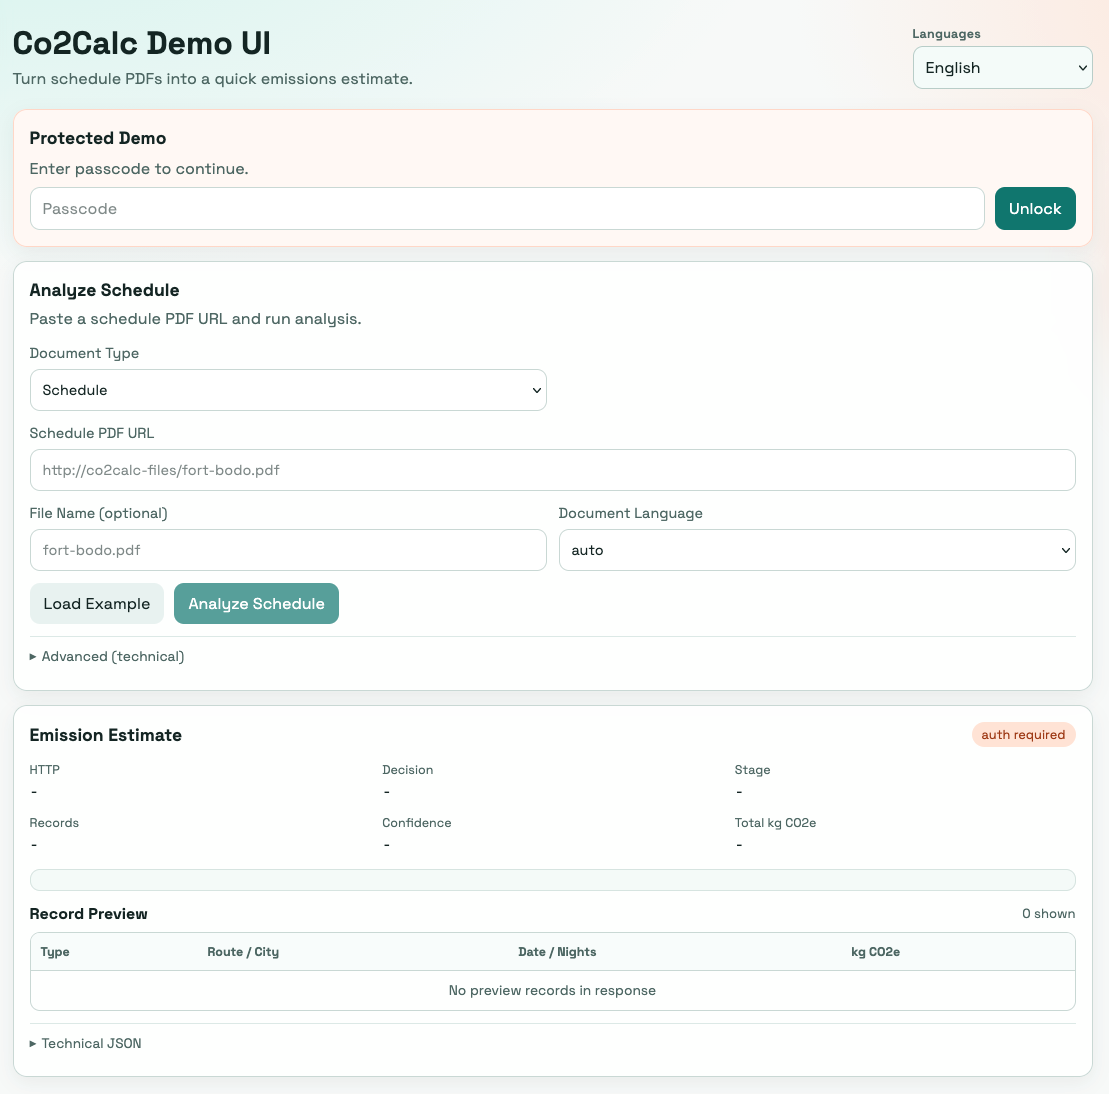Click the auth required status badge

[x=1023, y=735]
